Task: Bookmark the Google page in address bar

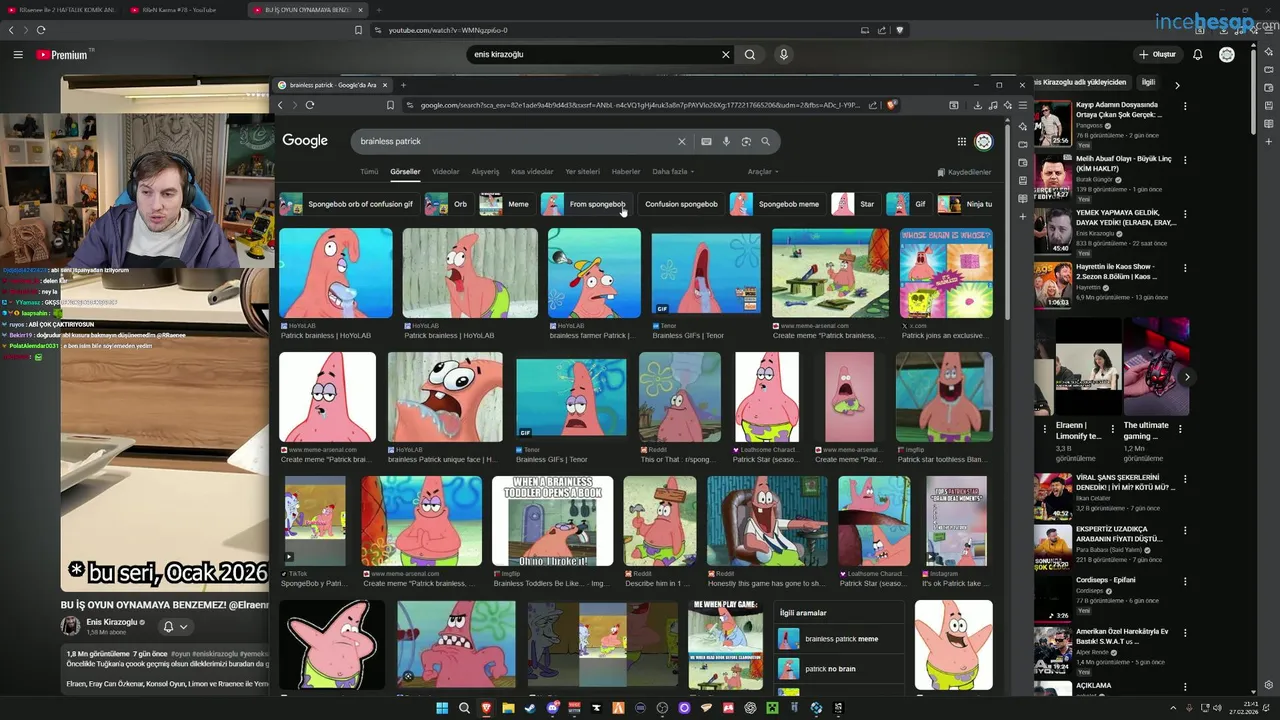Action: point(390,105)
